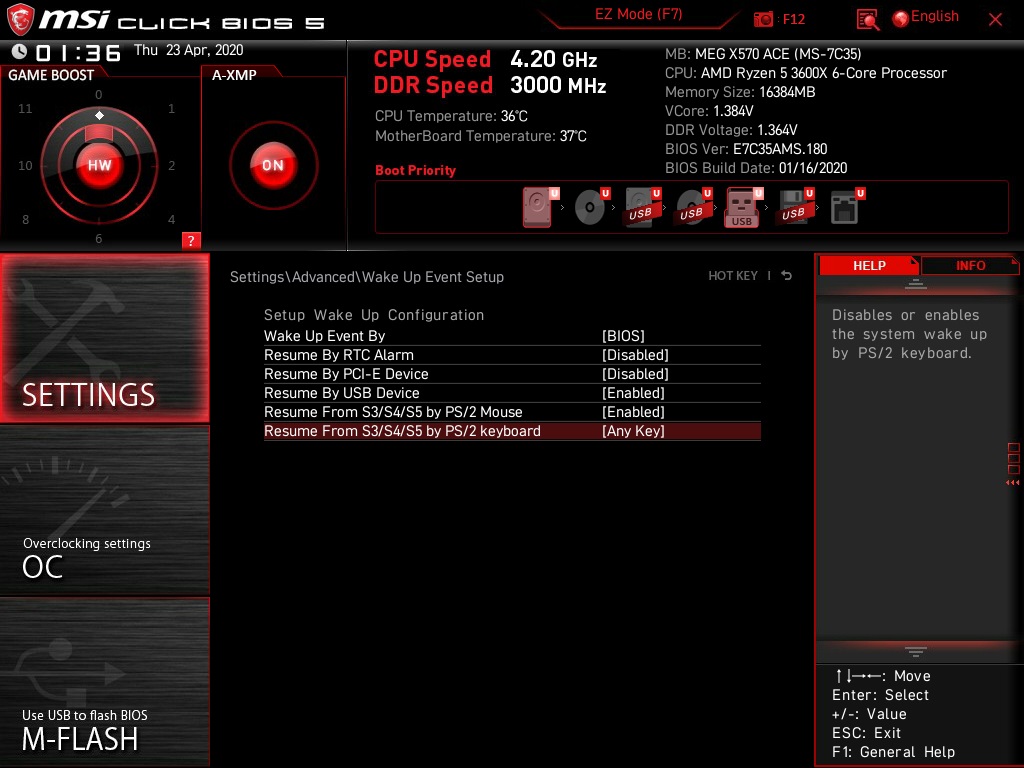
Task: Select the USB floppy boot device icon
Action: click(793, 207)
